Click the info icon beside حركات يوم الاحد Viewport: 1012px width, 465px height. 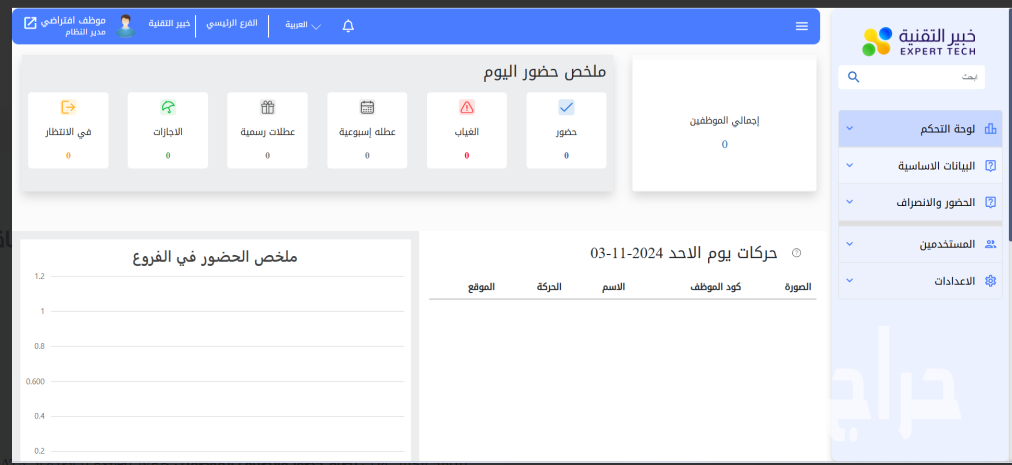click(796, 253)
